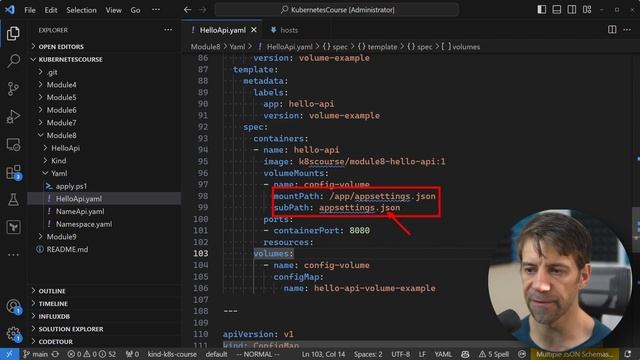
Task: Go back with the left arrow
Action: (x=187, y=9)
